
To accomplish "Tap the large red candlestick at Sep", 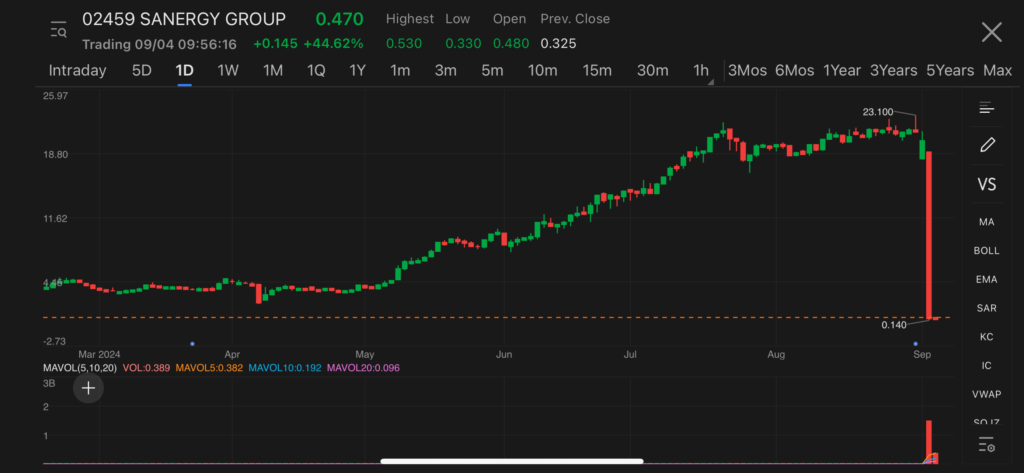I will [x=929, y=235].
